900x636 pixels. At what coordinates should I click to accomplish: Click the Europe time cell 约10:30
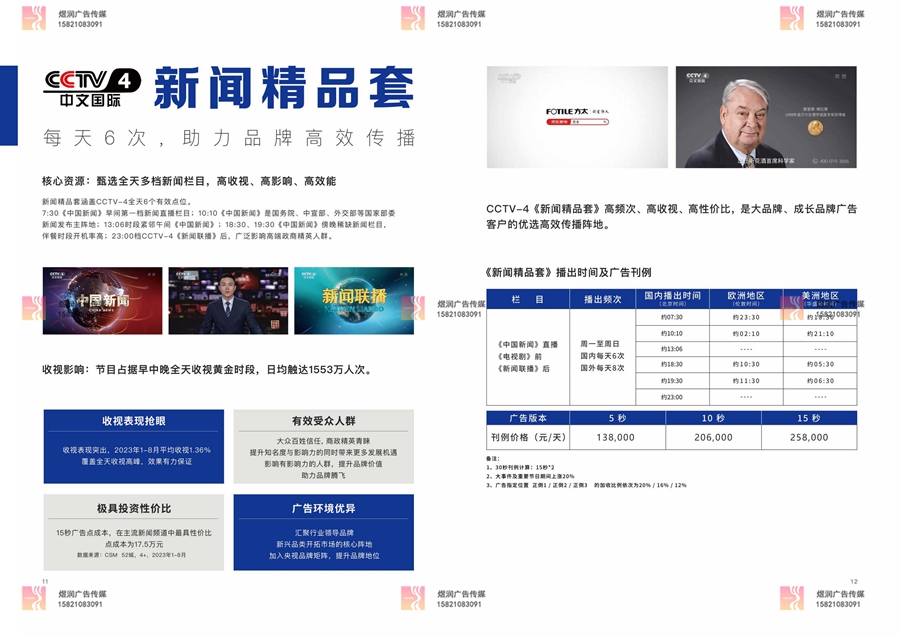[x=746, y=364]
